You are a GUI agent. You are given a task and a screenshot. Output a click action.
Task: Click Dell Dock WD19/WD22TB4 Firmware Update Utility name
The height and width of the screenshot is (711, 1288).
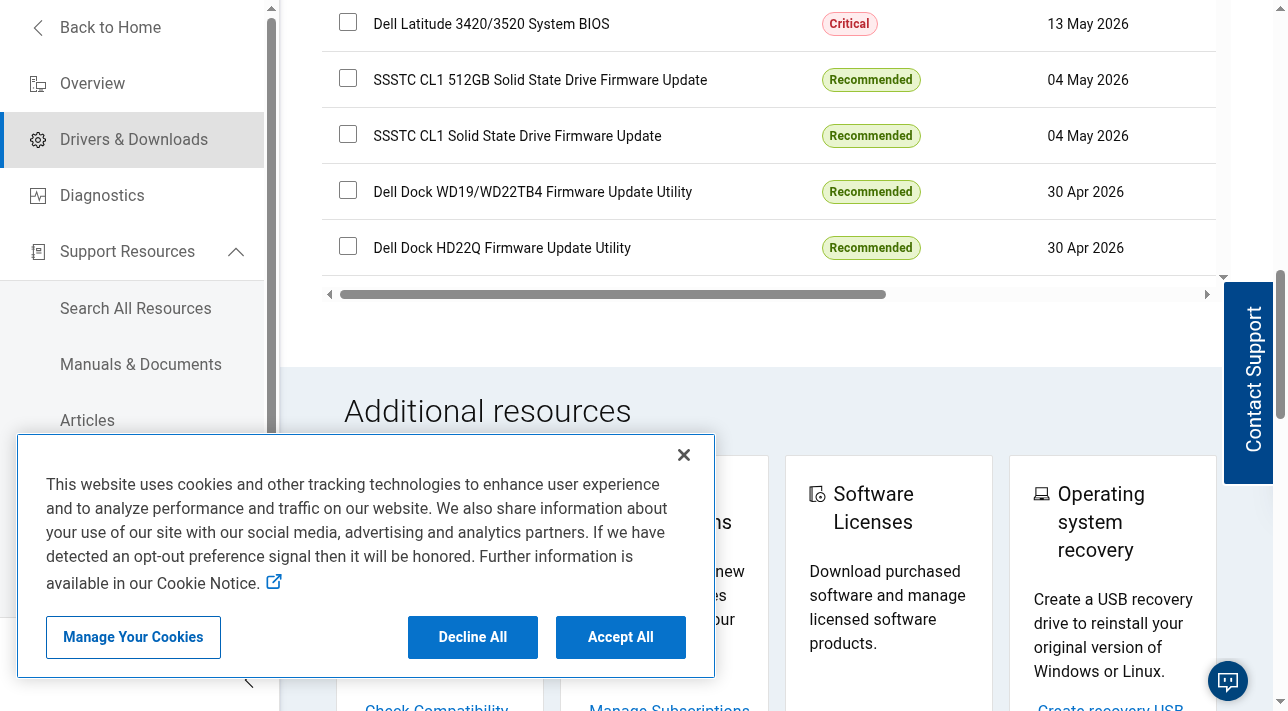(533, 192)
